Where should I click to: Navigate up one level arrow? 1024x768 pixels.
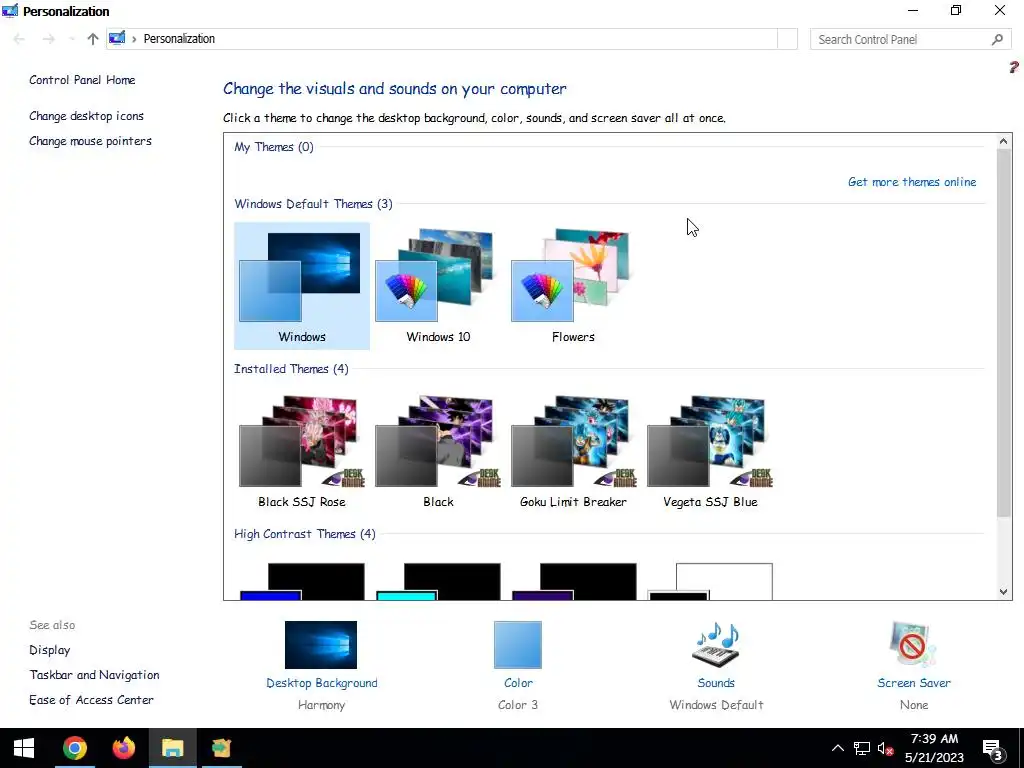pyautogui.click(x=93, y=39)
